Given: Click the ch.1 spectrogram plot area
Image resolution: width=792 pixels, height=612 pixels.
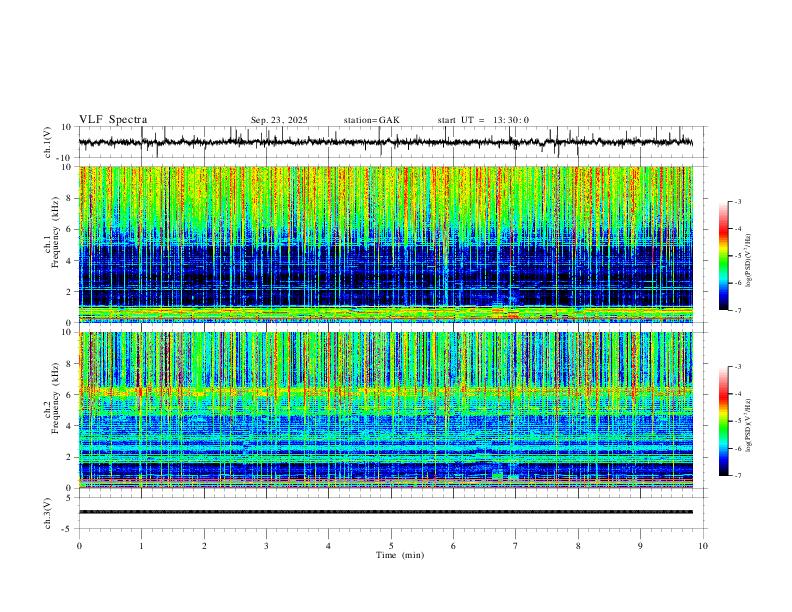Looking at the screenshot, I should [x=386, y=244].
